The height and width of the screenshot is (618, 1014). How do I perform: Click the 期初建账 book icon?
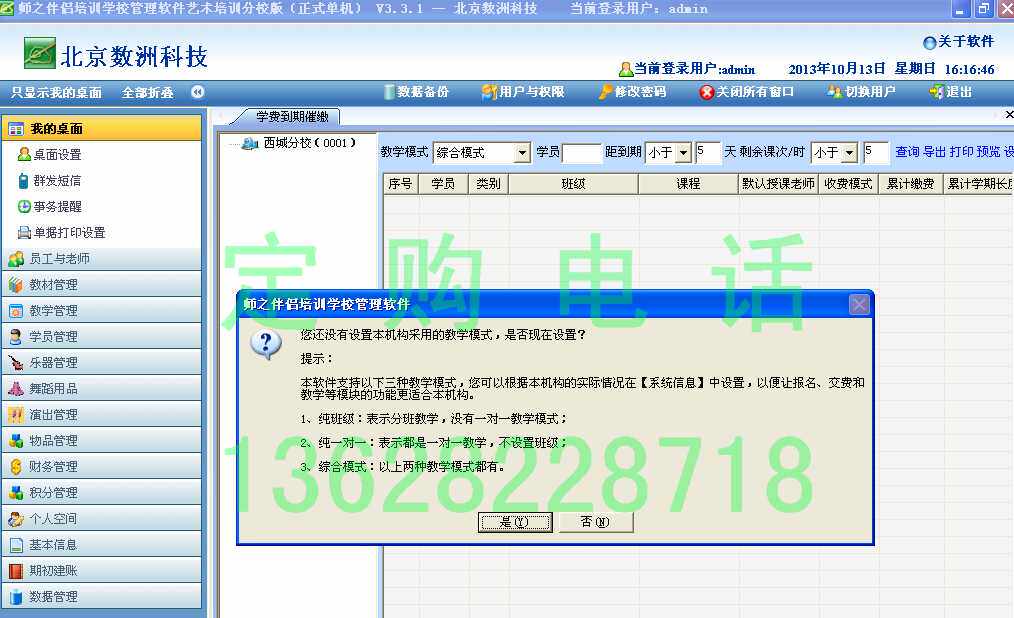pyautogui.click(x=16, y=570)
